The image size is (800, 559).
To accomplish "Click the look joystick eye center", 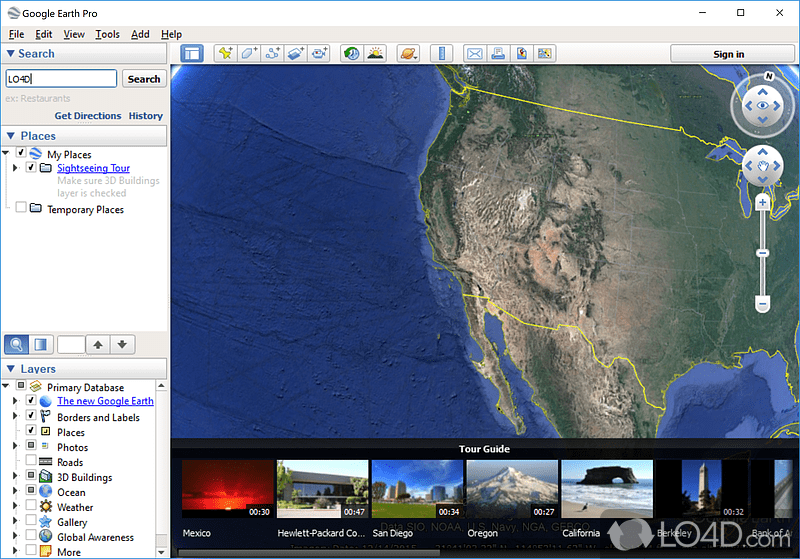I will coord(762,106).
